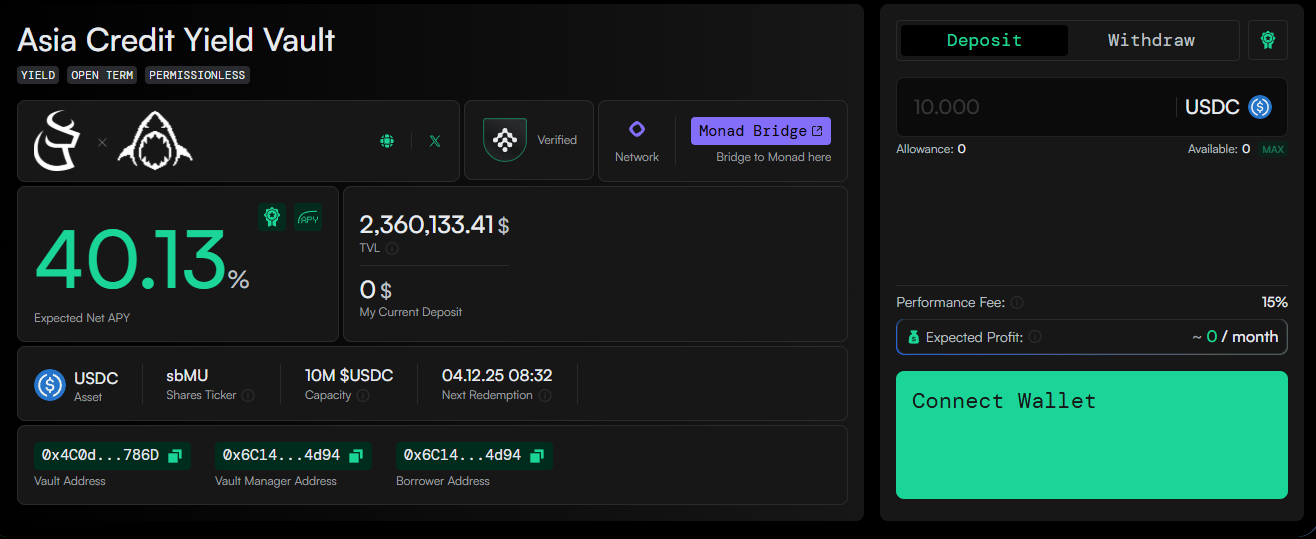Click the APY chart icon

tap(308, 217)
